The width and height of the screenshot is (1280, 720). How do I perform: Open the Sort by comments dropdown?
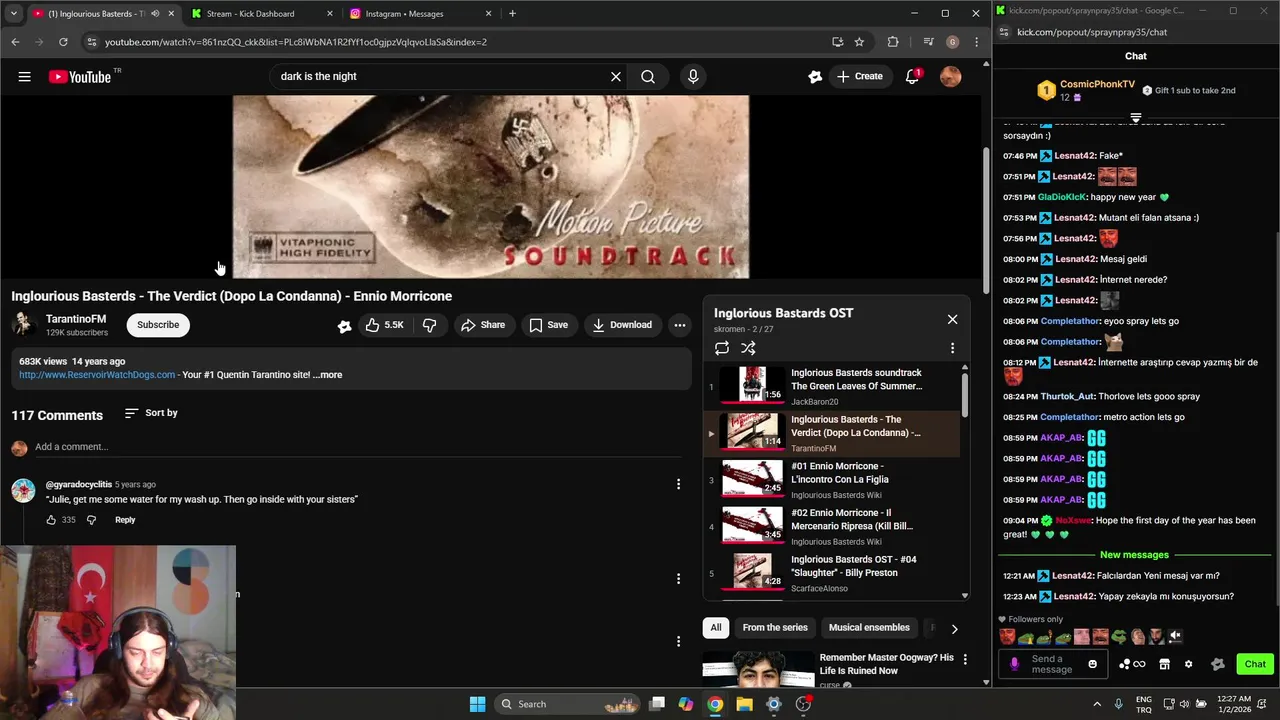coord(151,413)
